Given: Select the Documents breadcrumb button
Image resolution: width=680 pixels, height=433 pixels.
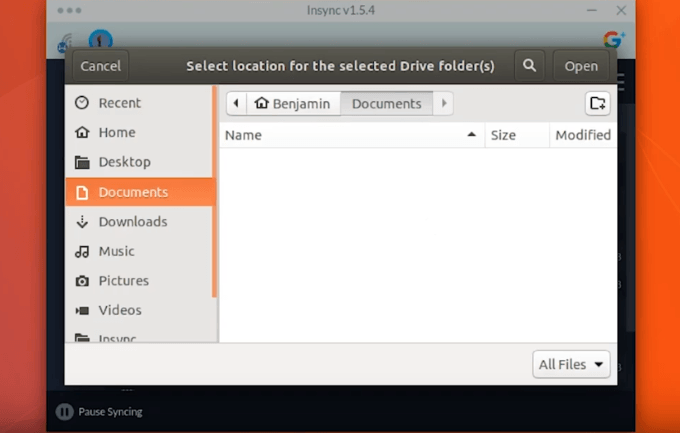Looking at the screenshot, I should (x=386, y=103).
